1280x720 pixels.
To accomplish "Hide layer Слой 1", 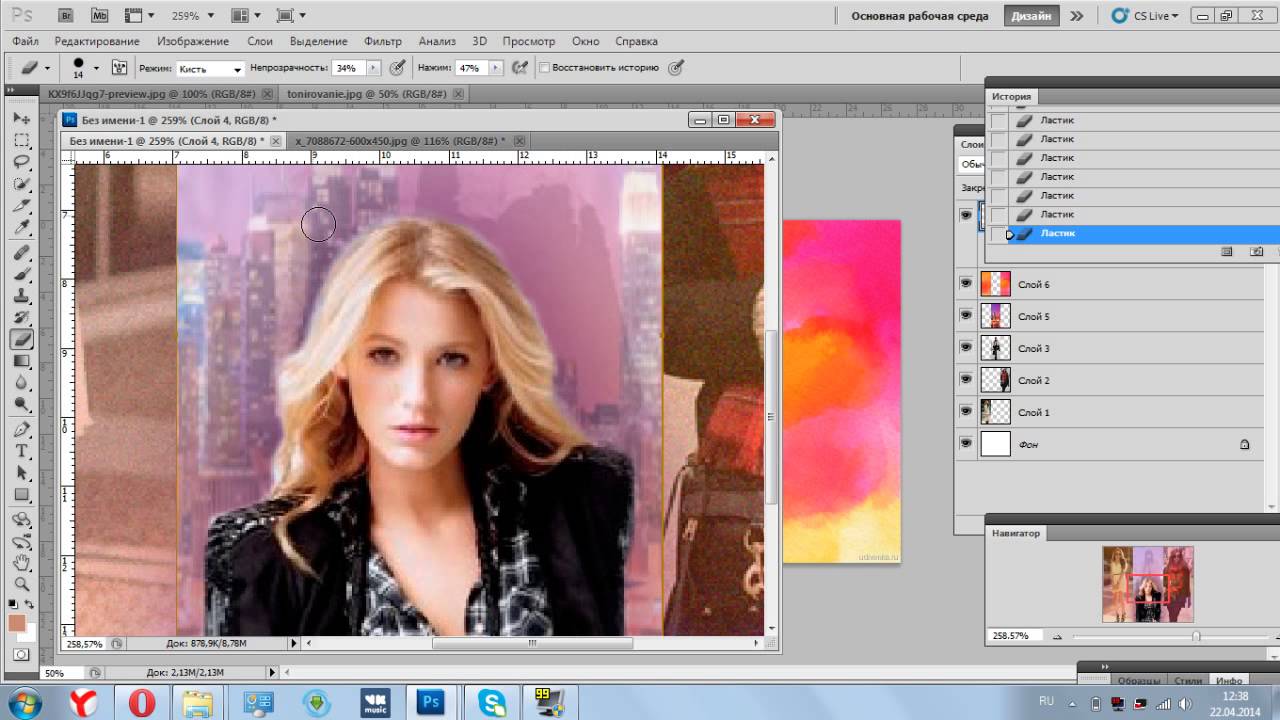I will (966, 412).
